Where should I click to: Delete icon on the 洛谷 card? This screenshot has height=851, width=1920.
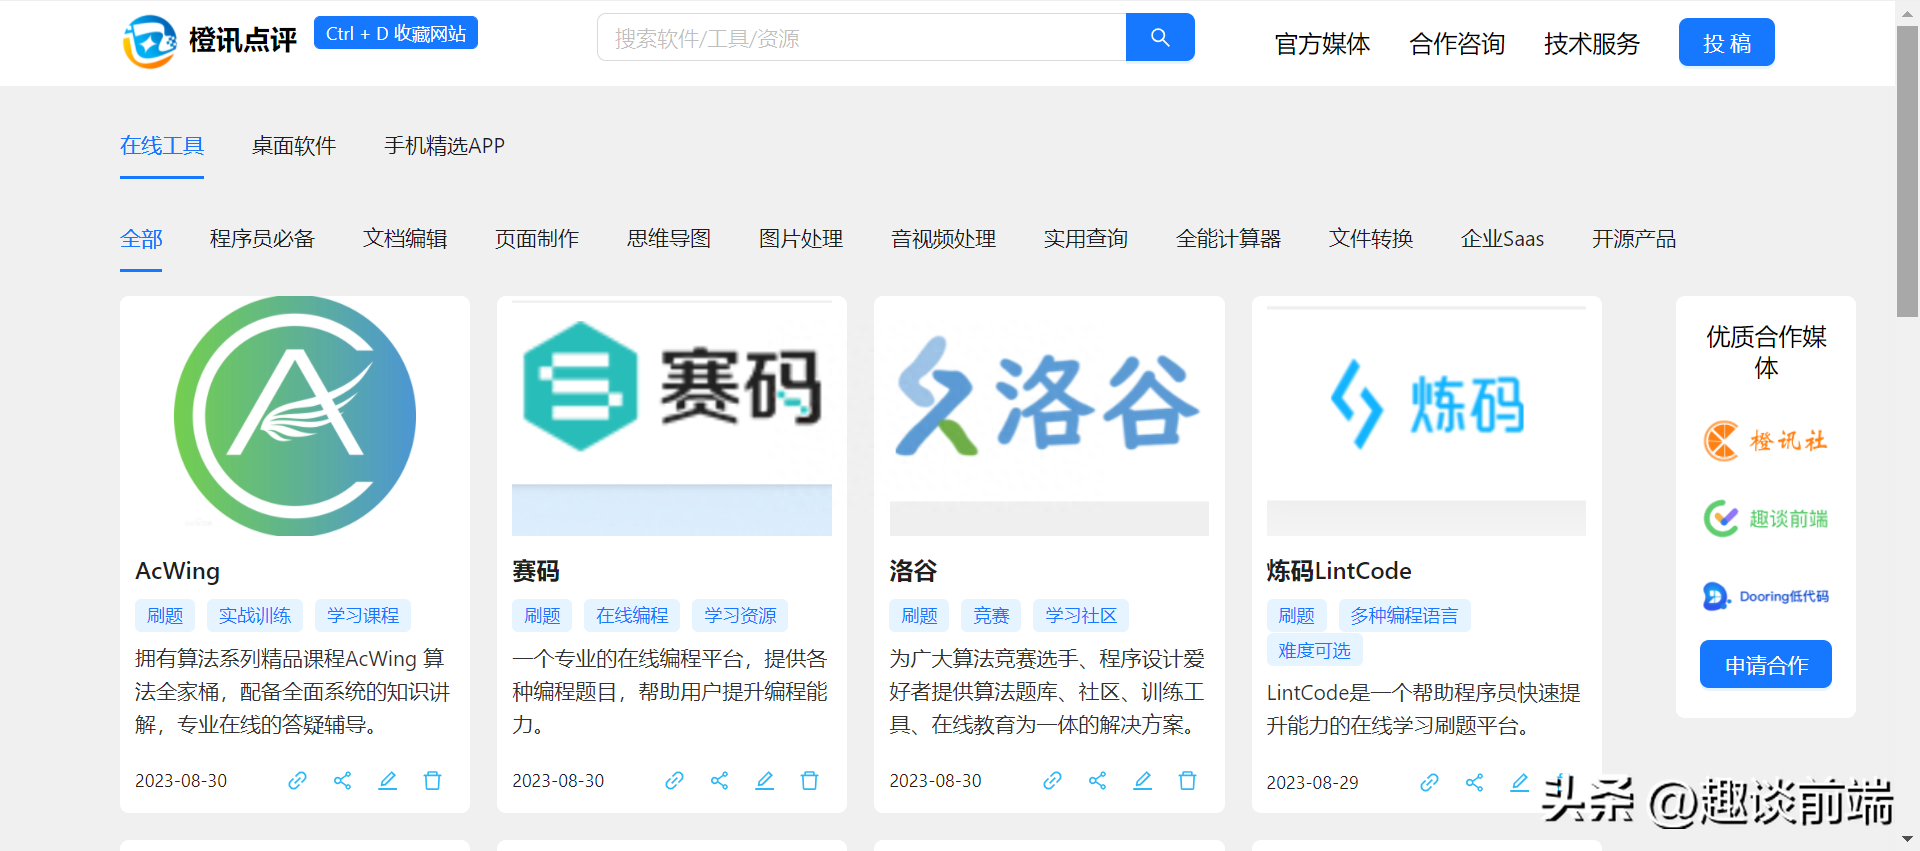pos(1187,780)
